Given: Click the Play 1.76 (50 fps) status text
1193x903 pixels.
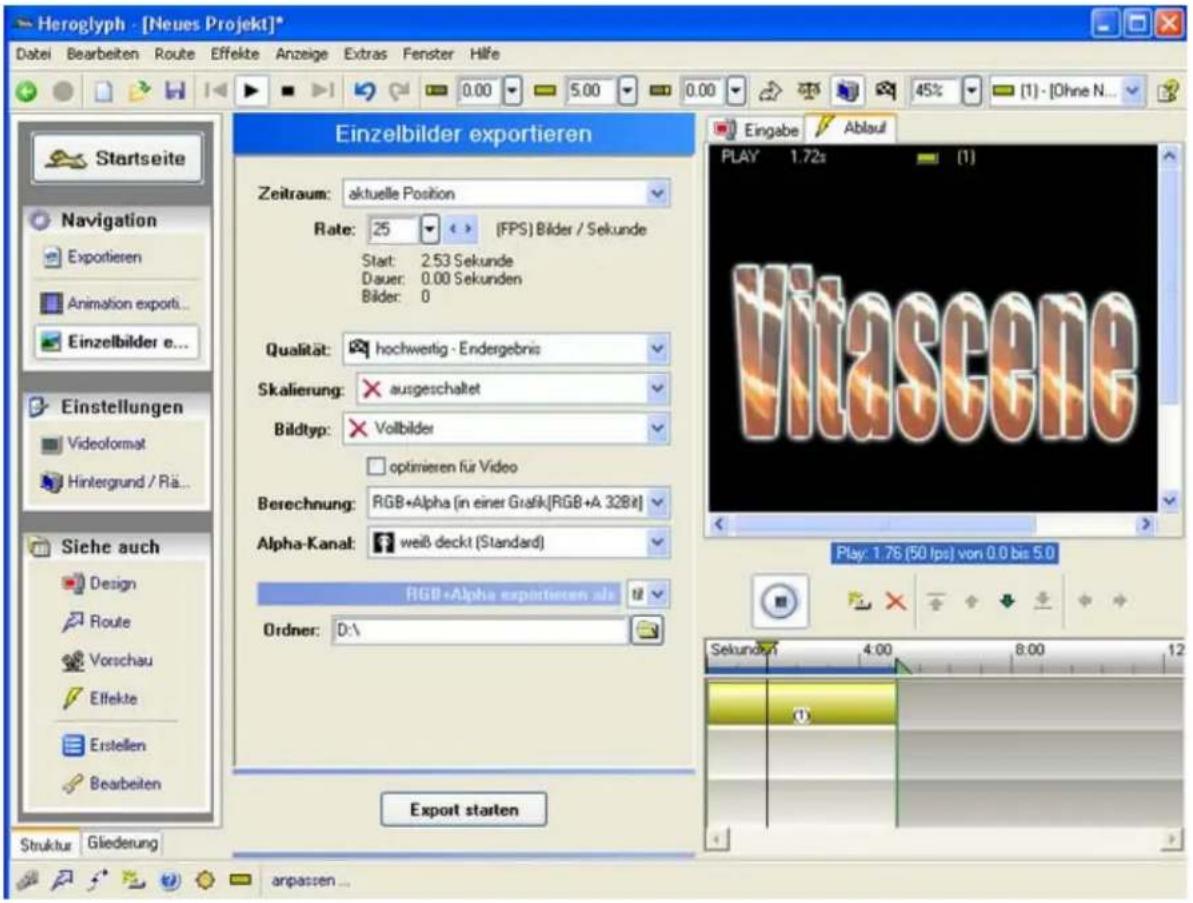Looking at the screenshot, I should point(945,553).
